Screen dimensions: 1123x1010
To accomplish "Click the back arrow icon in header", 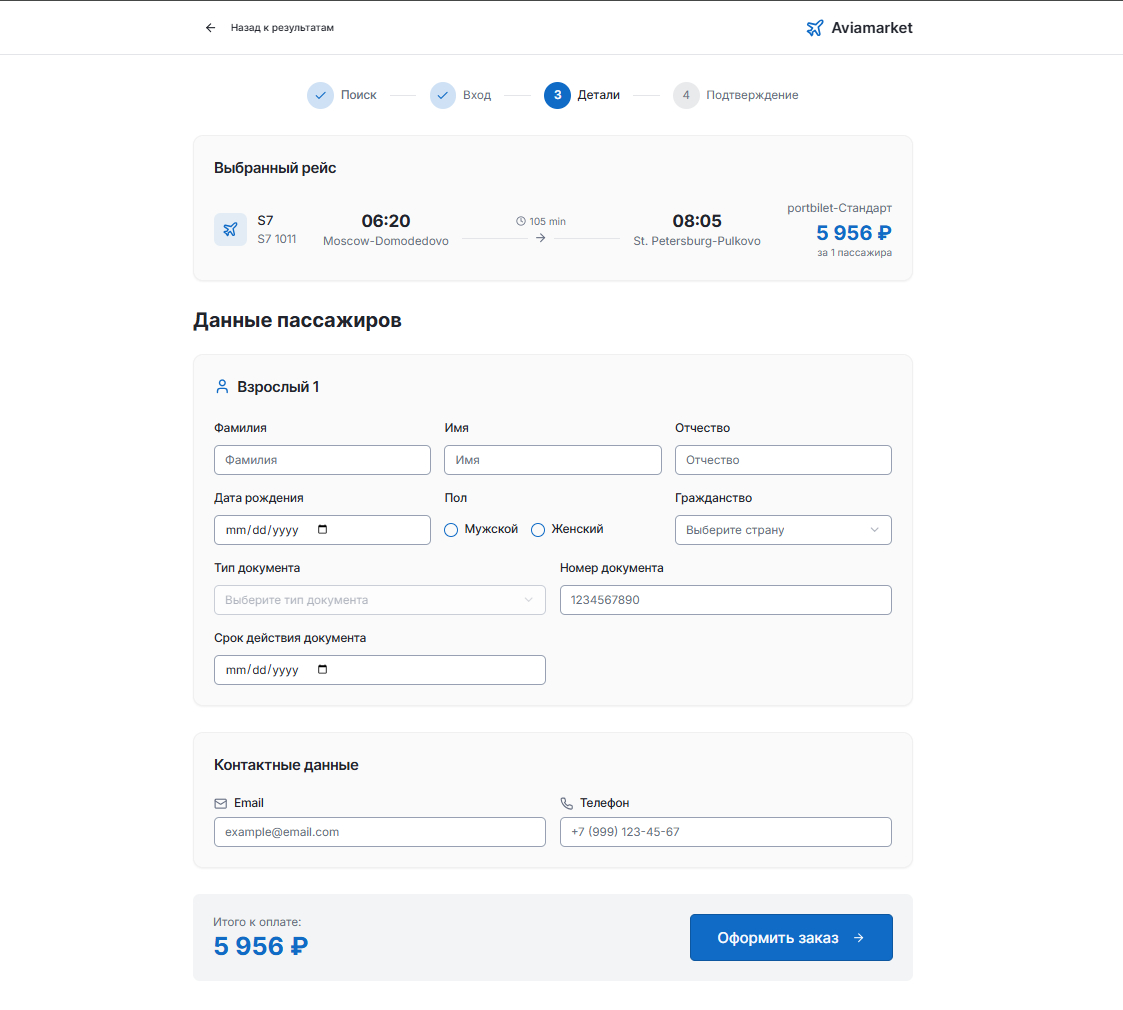I will click(x=210, y=28).
